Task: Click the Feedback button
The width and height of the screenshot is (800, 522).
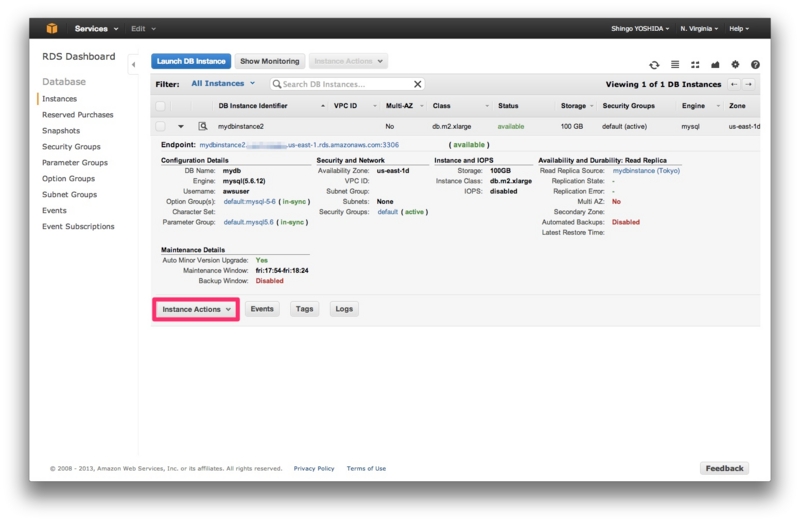Action: pos(724,468)
